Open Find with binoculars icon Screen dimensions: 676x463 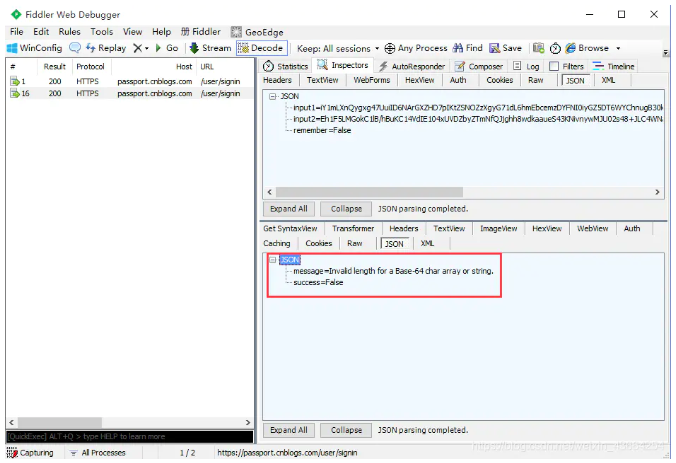pyautogui.click(x=467, y=48)
